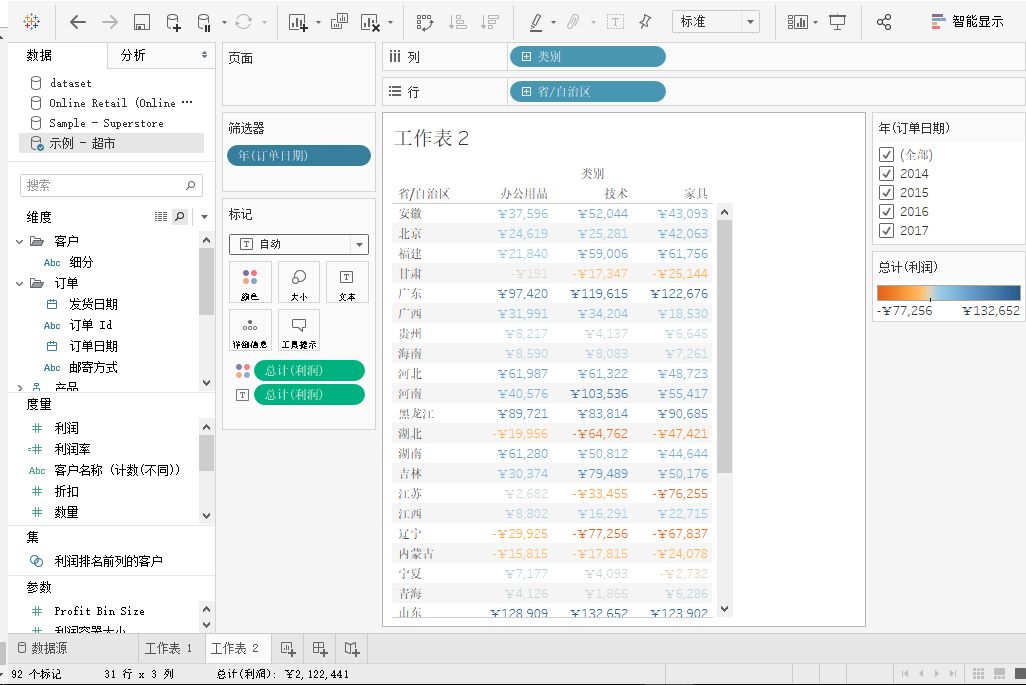Click the add new data source icon
This screenshot has width=1026, height=685.
[173, 22]
